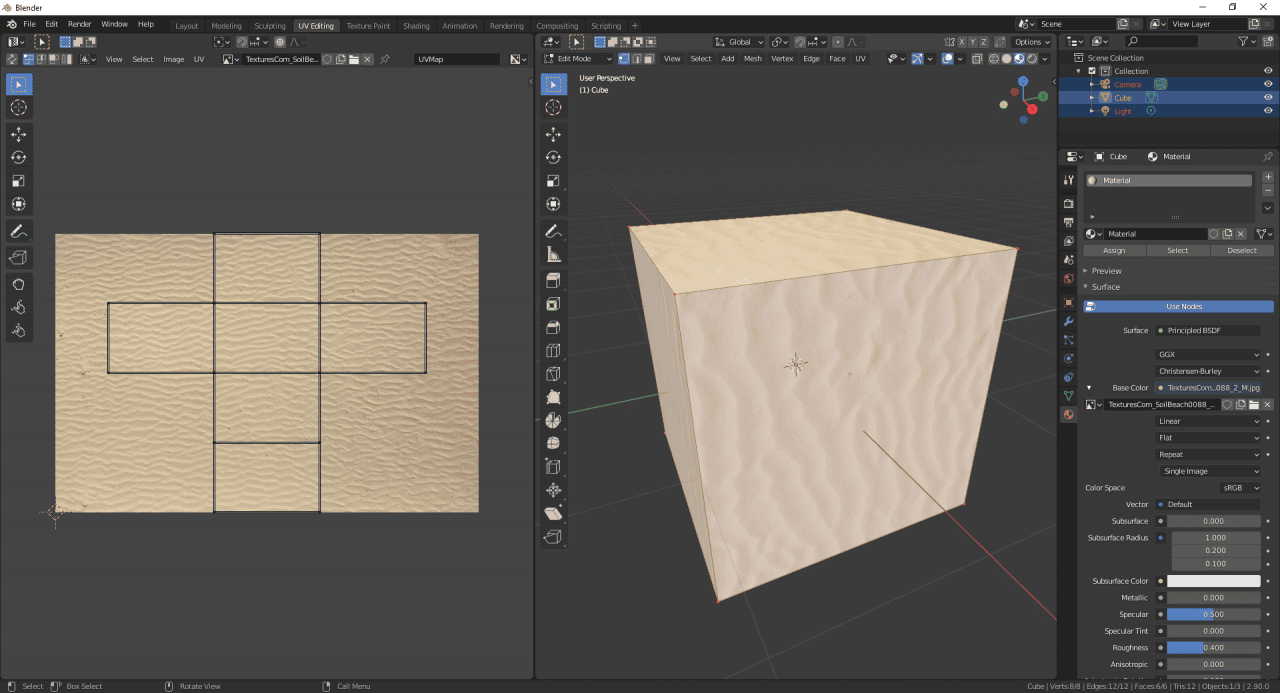Switch to Modifier properties using the wrench icon
Image resolution: width=1280 pixels, height=693 pixels.
click(x=1068, y=320)
